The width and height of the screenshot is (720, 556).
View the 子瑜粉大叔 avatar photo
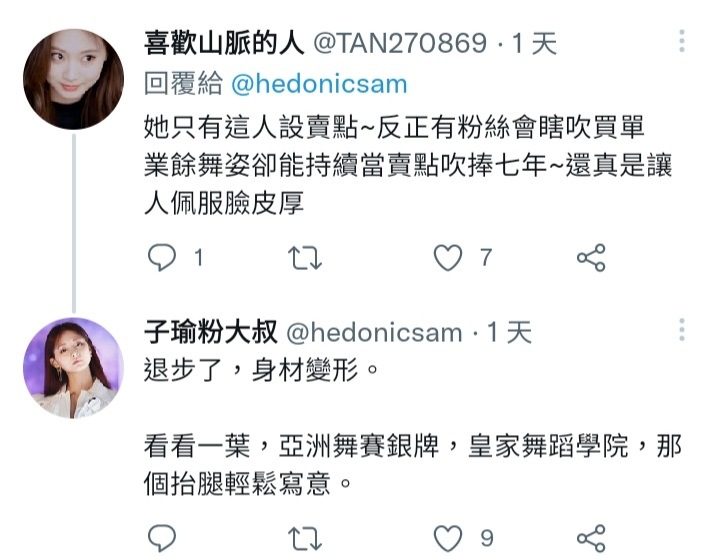[x=73, y=368]
